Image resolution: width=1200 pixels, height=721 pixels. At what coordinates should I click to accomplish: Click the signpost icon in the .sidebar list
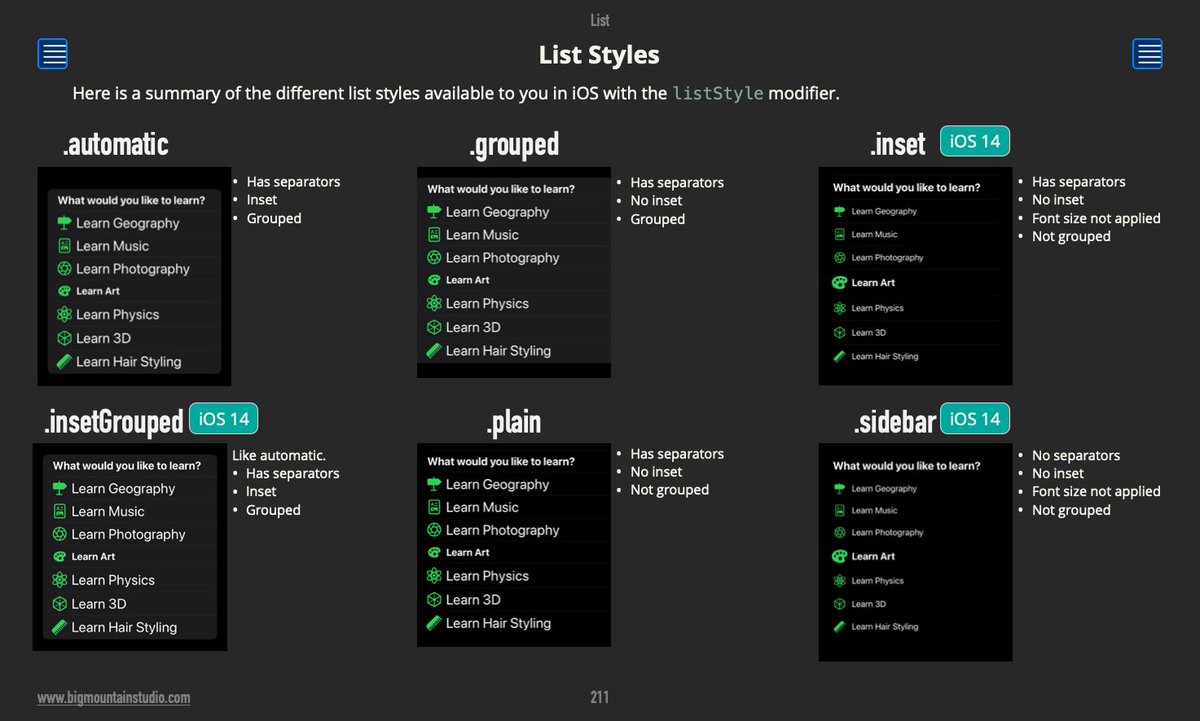pyautogui.click(x=839, y=489)
